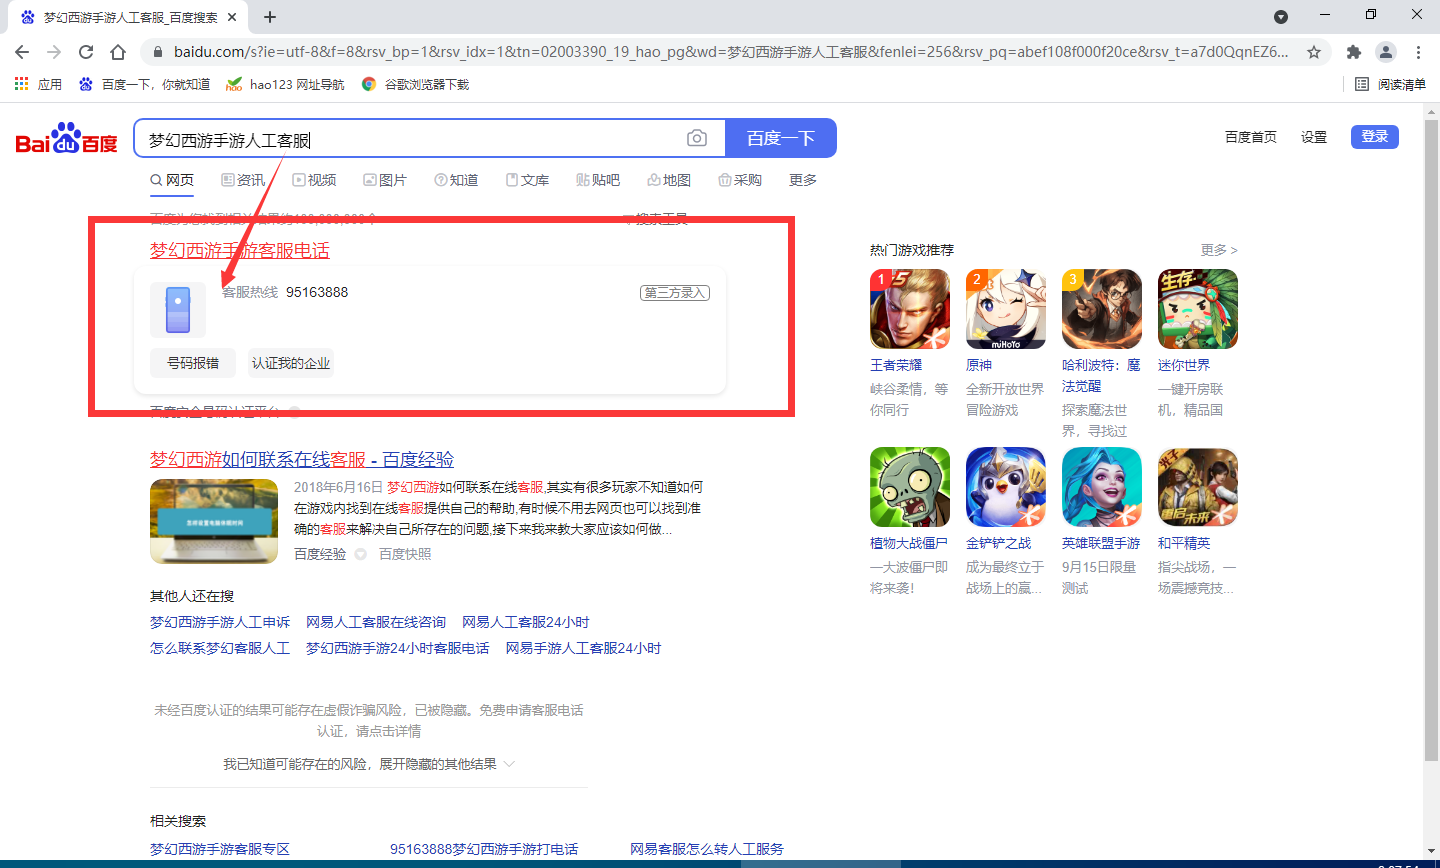Image resolution: width=1440 pixels, height=868 pixels.
Task: Click the browser back arrow
Action: click(22, 52)
